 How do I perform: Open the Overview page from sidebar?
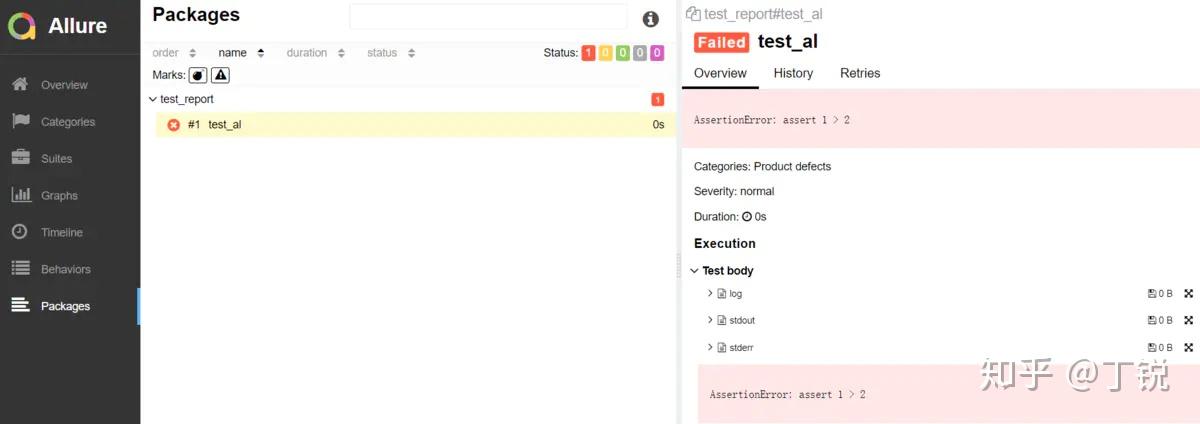(64, 85)
